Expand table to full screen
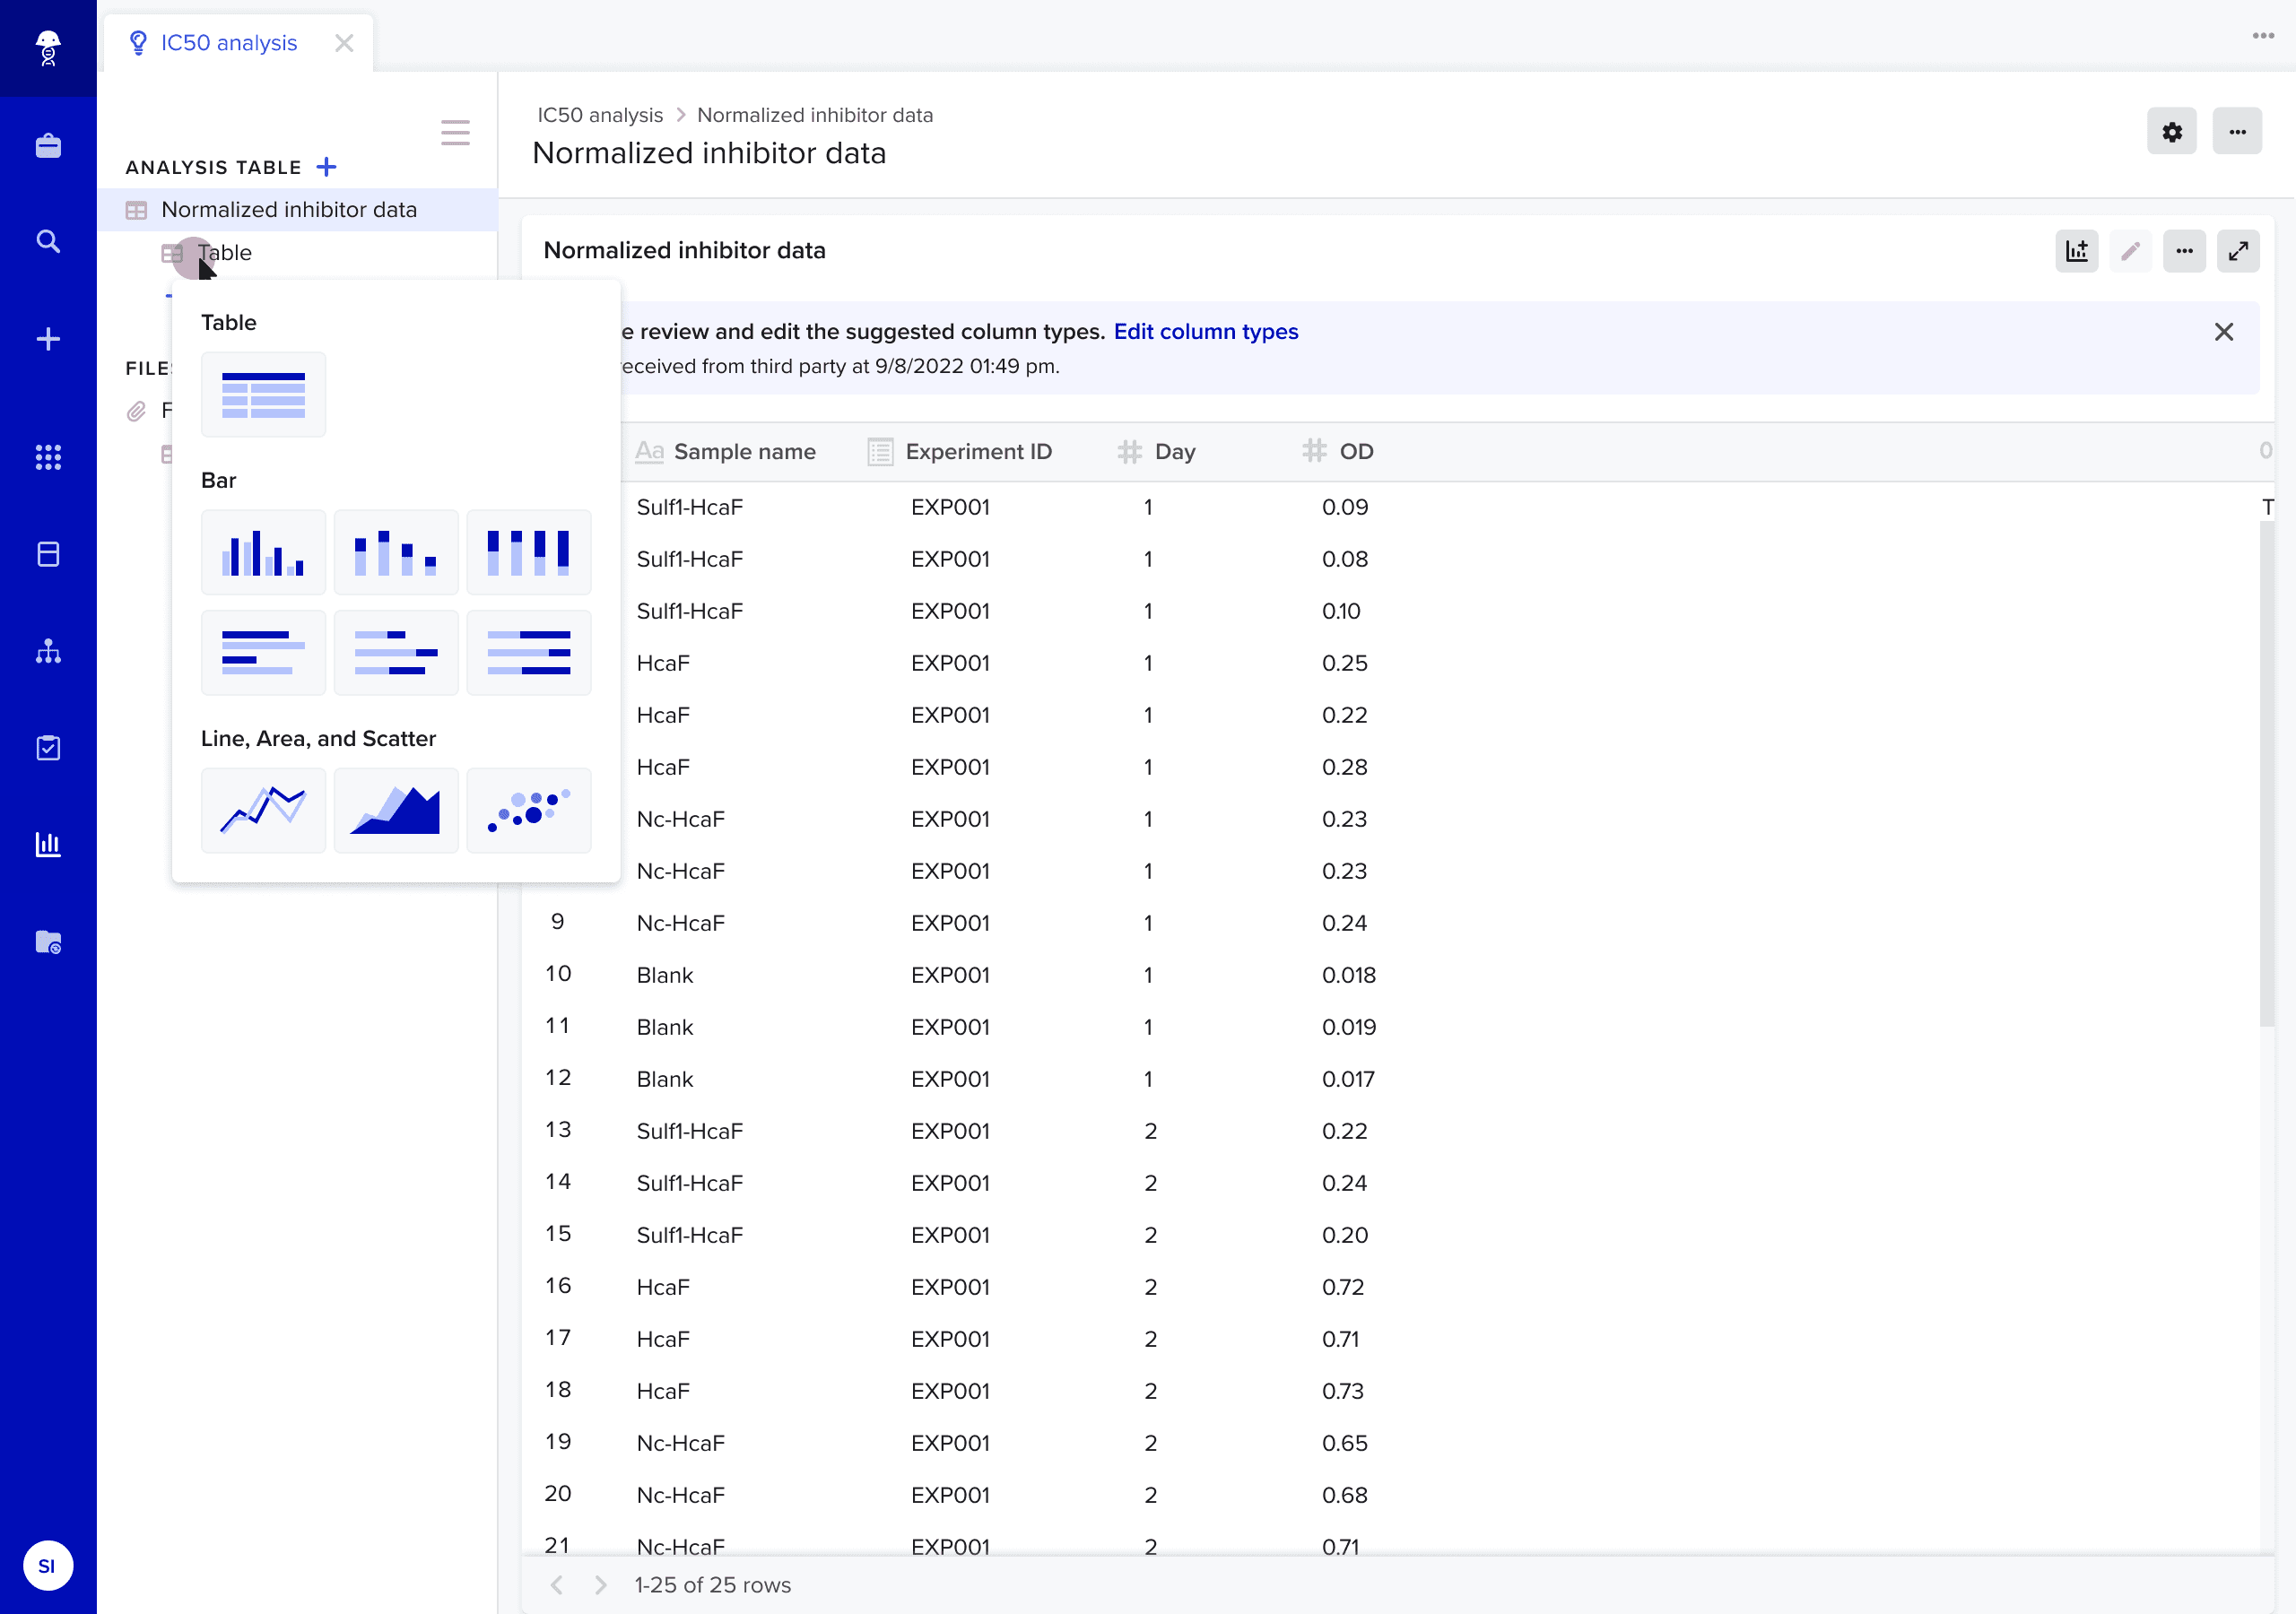The image size is (2296, 1614). [2238, 250]
